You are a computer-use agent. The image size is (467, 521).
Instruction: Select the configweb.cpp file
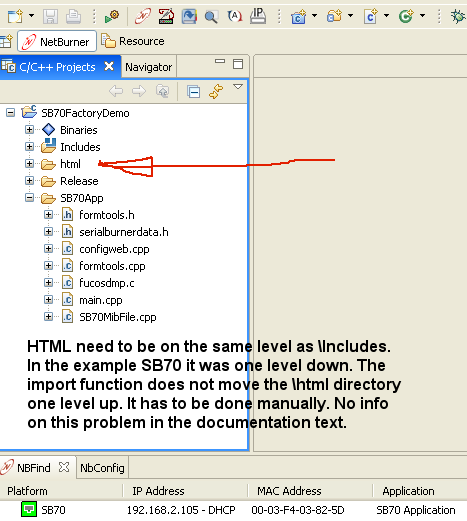pyautogui.click(x=114, y=249)
